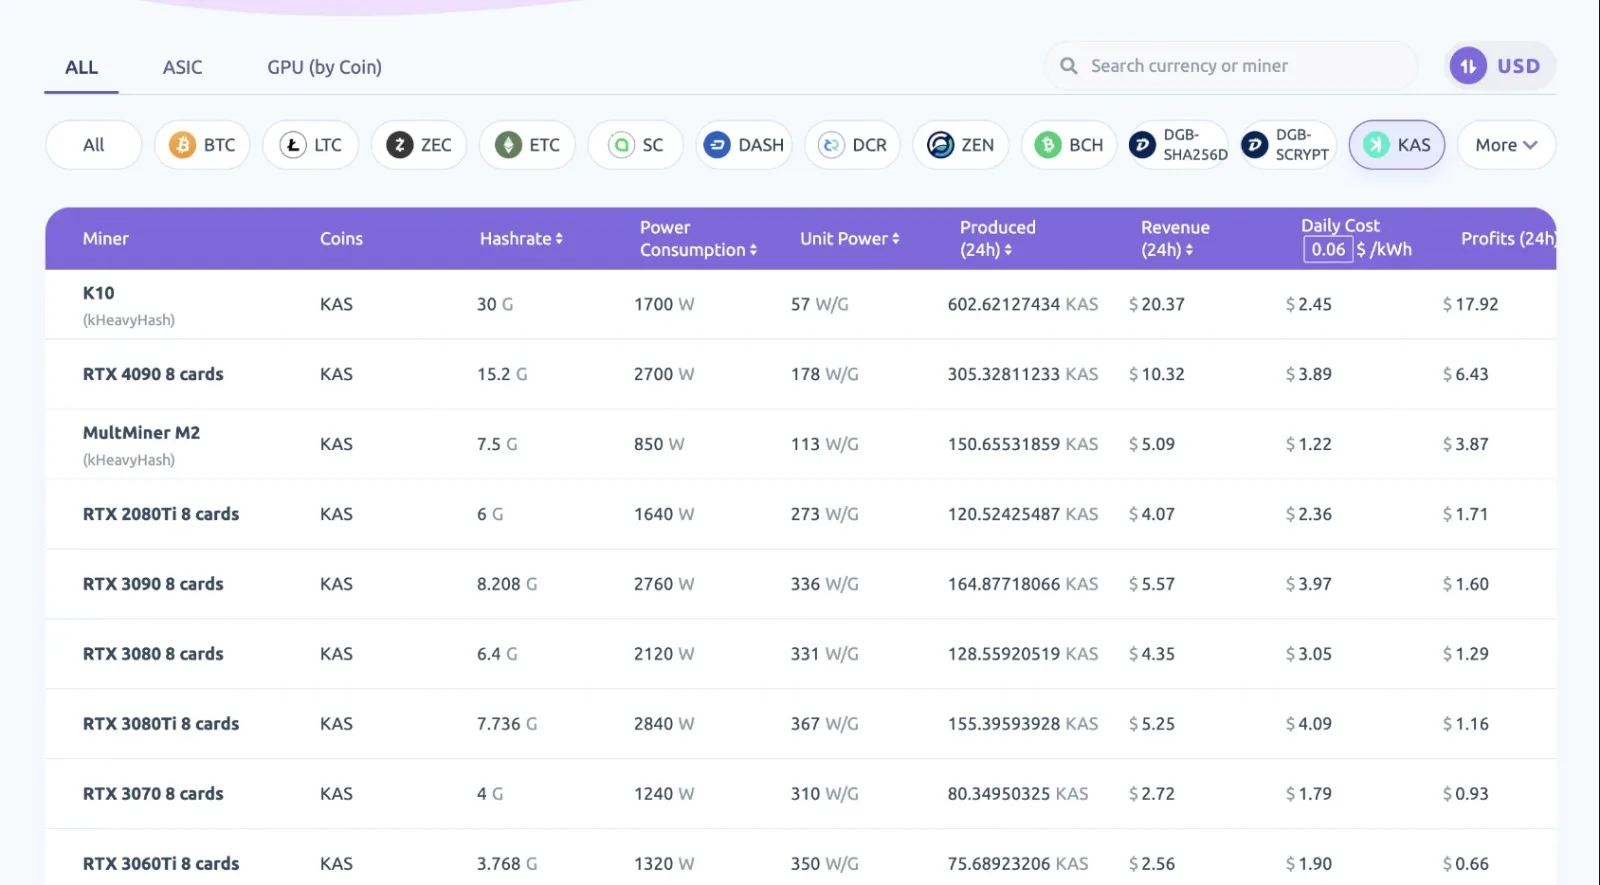Click the Ethereum Classic coin icon
1600x885 pixels.
click(509, 145)
